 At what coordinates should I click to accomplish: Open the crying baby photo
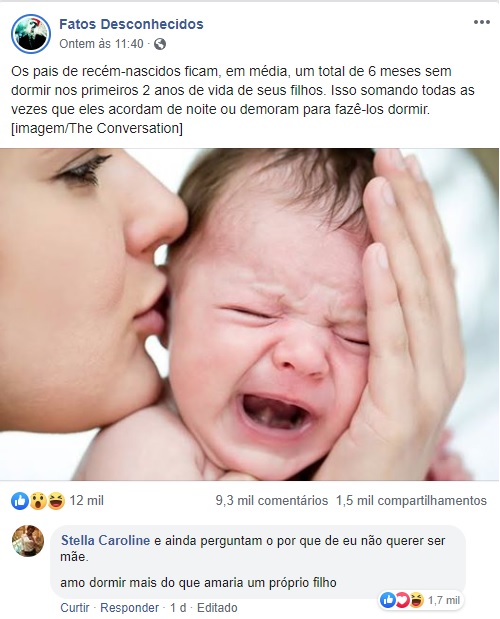pos(249,314)
